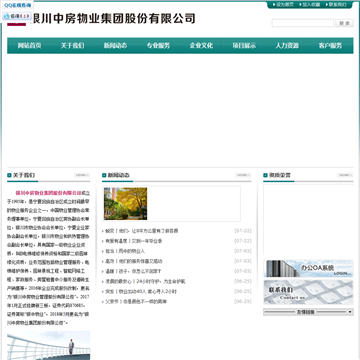Open the 联系我们 Contact us banner
Viewport: 360px width, 360px height.
coord(308,292)
